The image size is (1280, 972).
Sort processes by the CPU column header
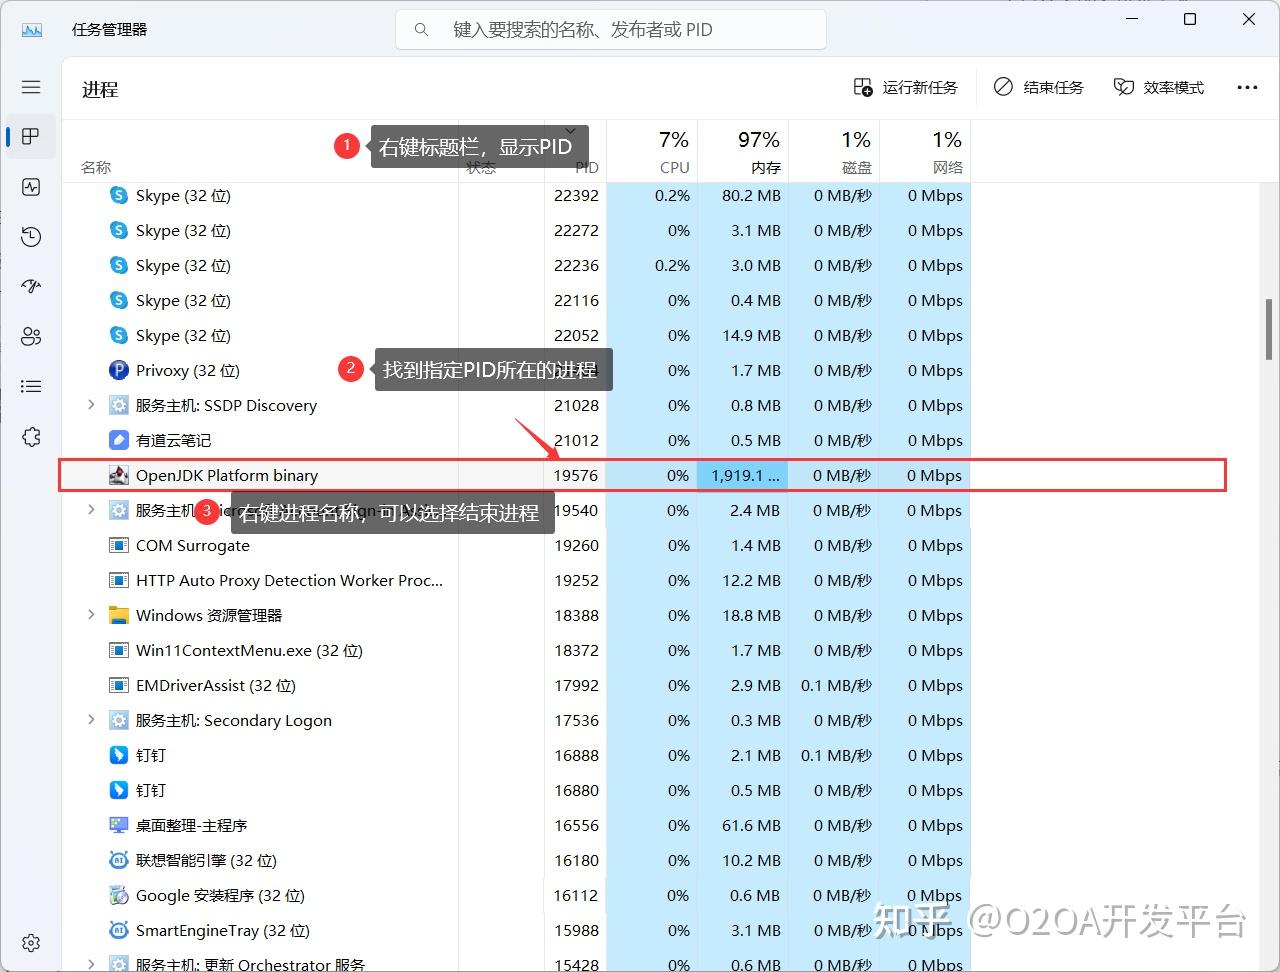click(652, 152)
